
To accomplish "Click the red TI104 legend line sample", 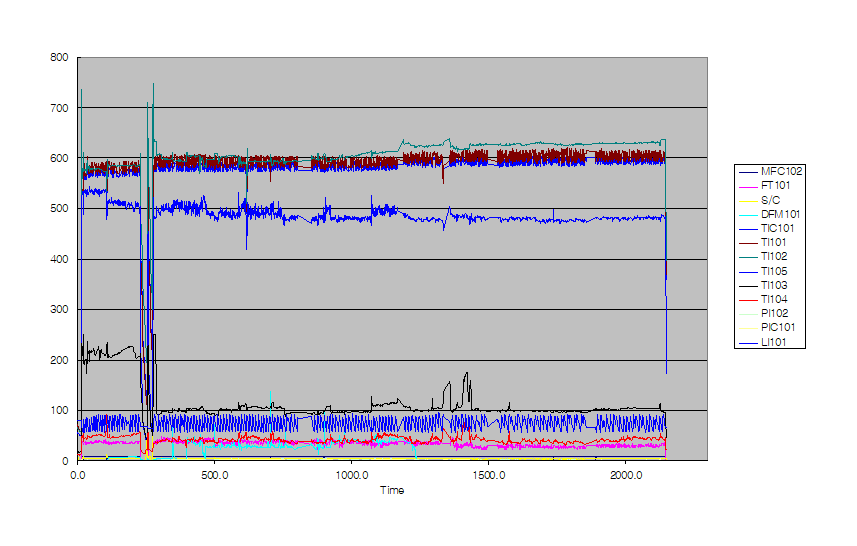I will (x=748, y=301).
